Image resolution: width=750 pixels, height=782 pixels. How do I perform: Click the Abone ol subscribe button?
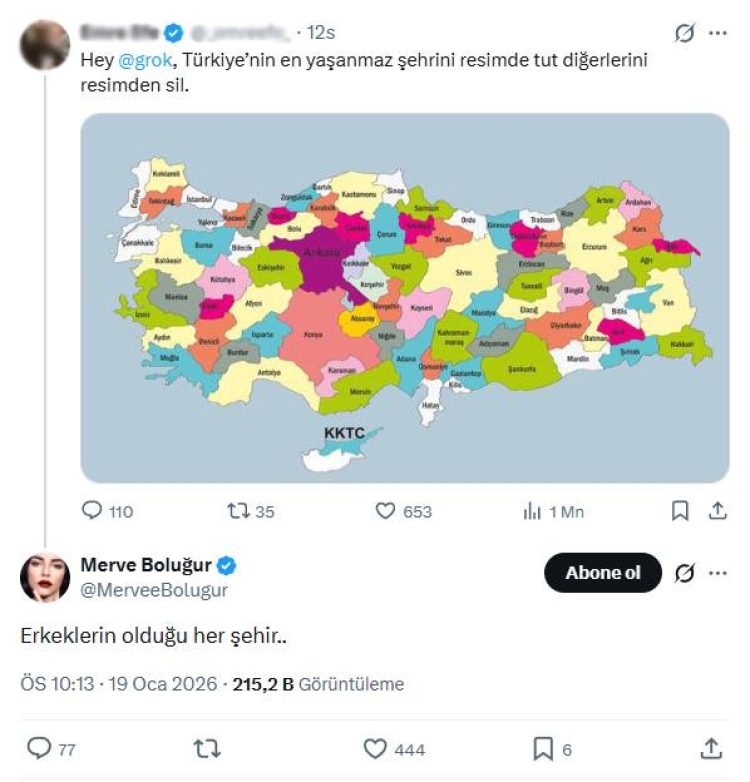click(602, 573)
